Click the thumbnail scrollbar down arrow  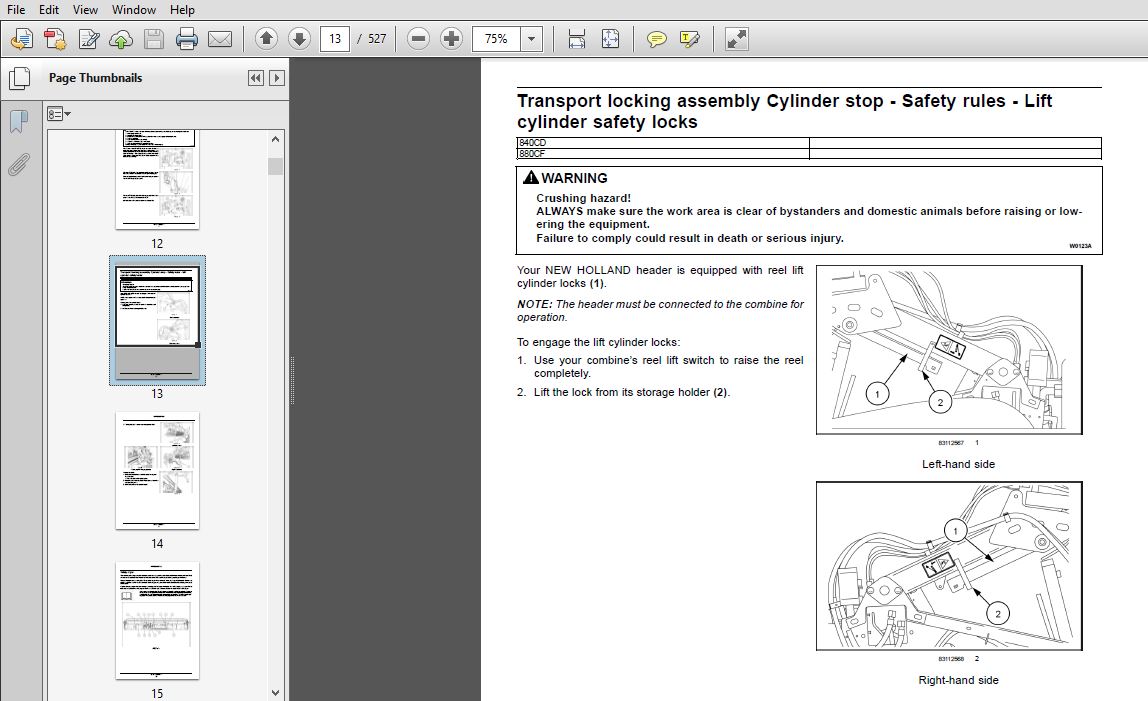pos(275,692)
